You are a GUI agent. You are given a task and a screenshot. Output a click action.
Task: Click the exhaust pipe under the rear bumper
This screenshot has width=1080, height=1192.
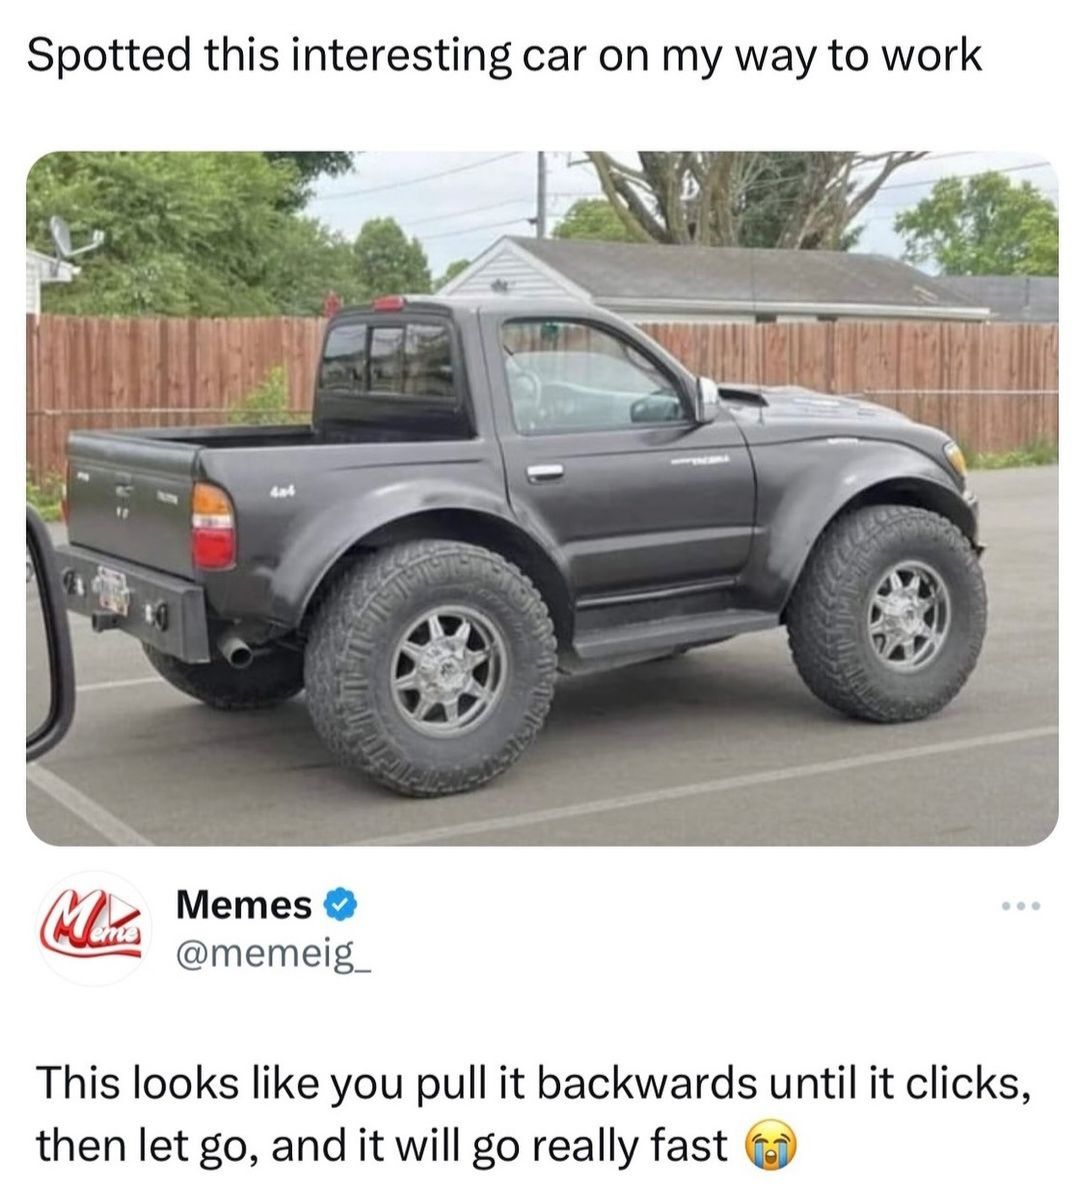click(236, 651)
